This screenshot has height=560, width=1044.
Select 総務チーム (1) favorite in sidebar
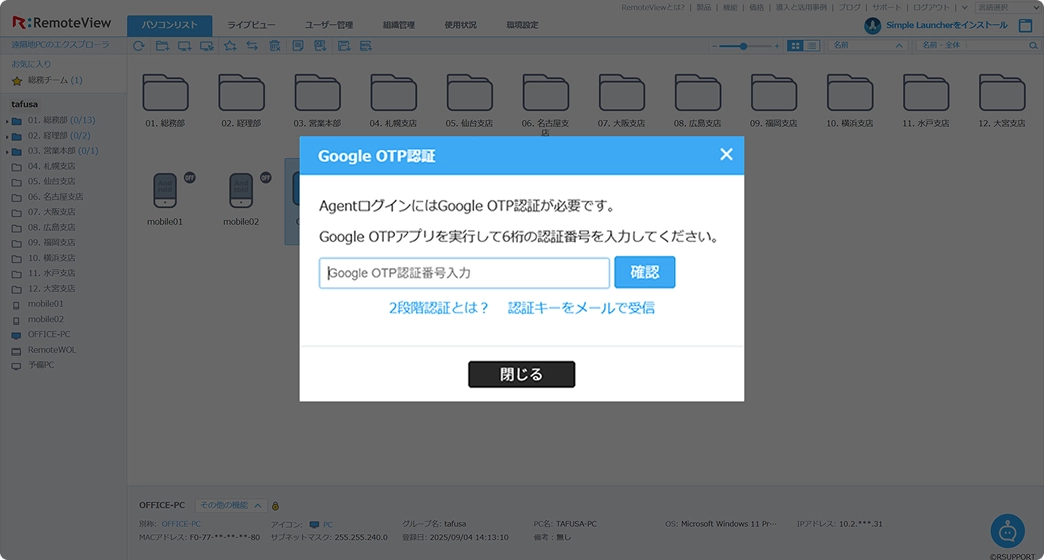[x=55, y=80]
